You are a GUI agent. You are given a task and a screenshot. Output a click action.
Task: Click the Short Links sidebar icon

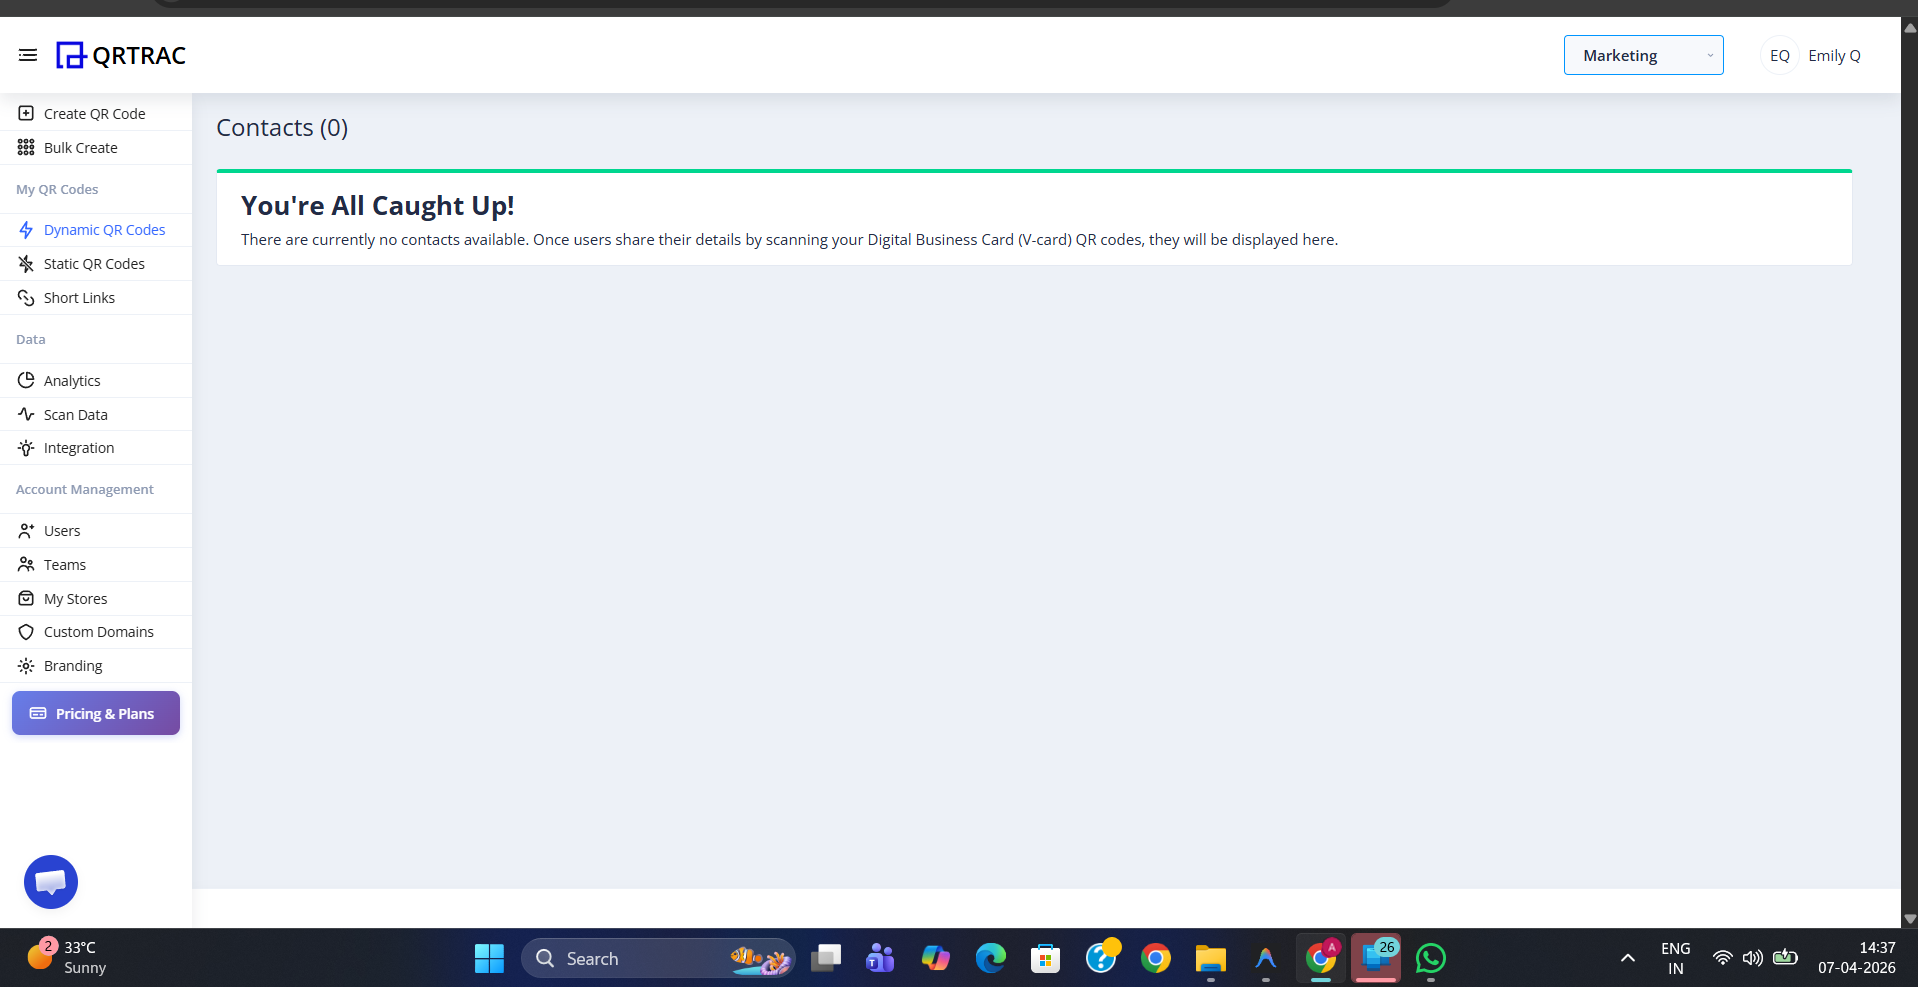25,297
